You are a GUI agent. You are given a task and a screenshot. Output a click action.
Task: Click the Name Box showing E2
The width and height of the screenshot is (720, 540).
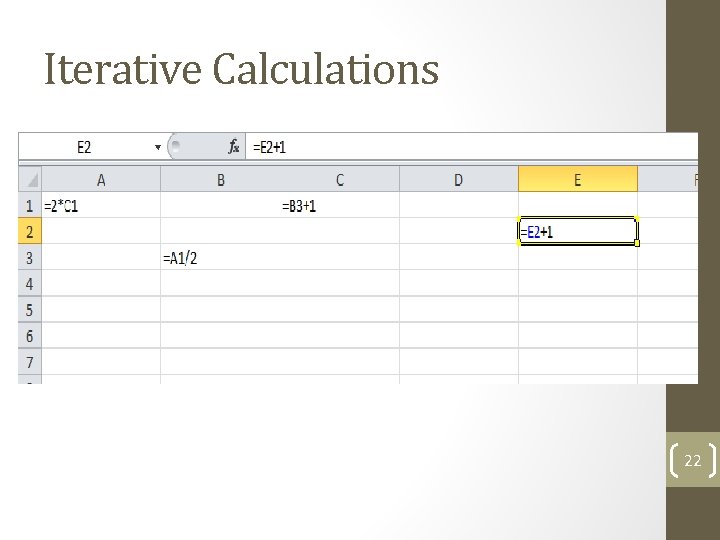(x=85, y=147)
